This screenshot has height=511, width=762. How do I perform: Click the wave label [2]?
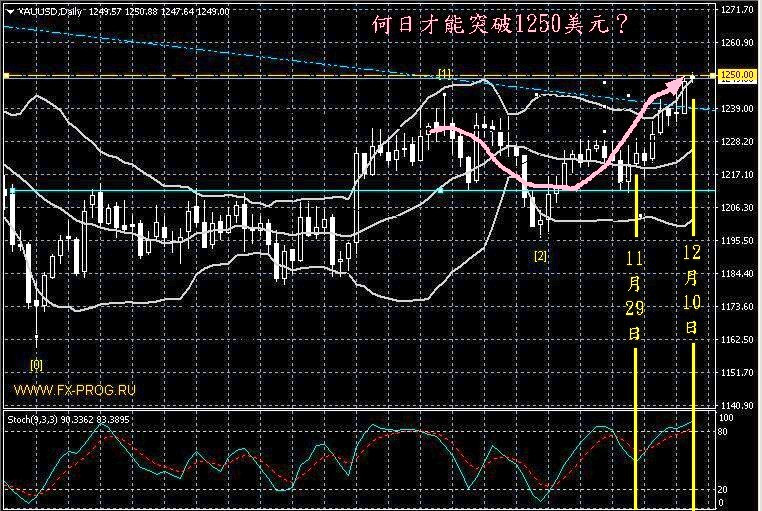(x=540, y=256)
